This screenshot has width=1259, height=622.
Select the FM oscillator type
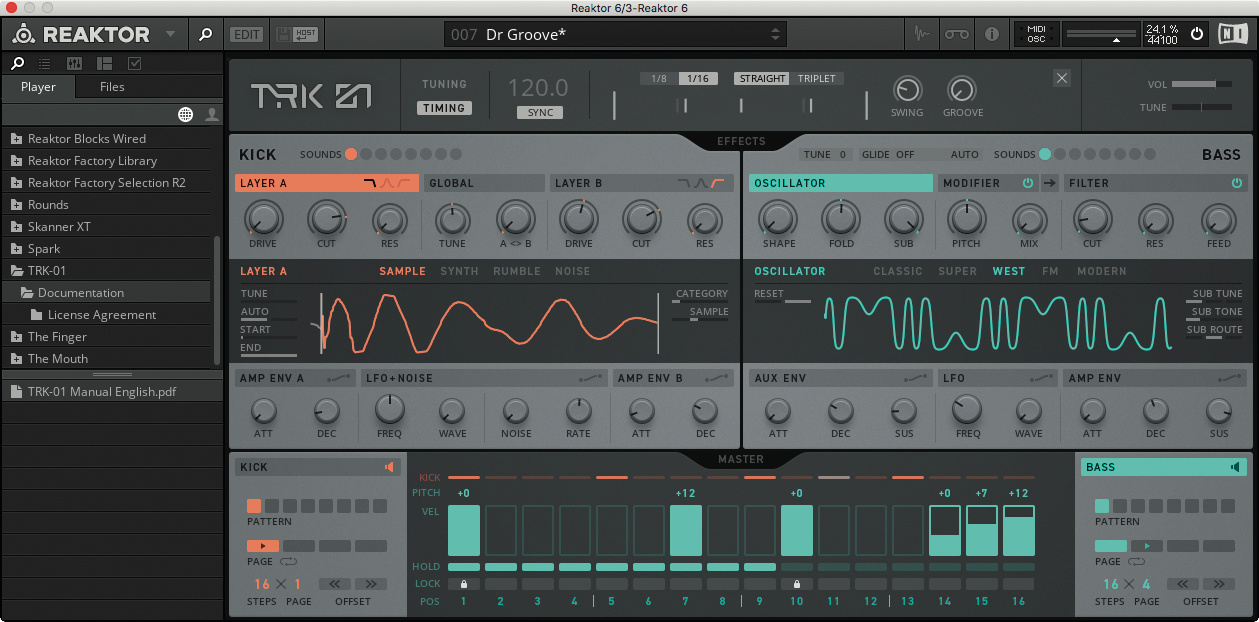click(x=1050, y=271)
